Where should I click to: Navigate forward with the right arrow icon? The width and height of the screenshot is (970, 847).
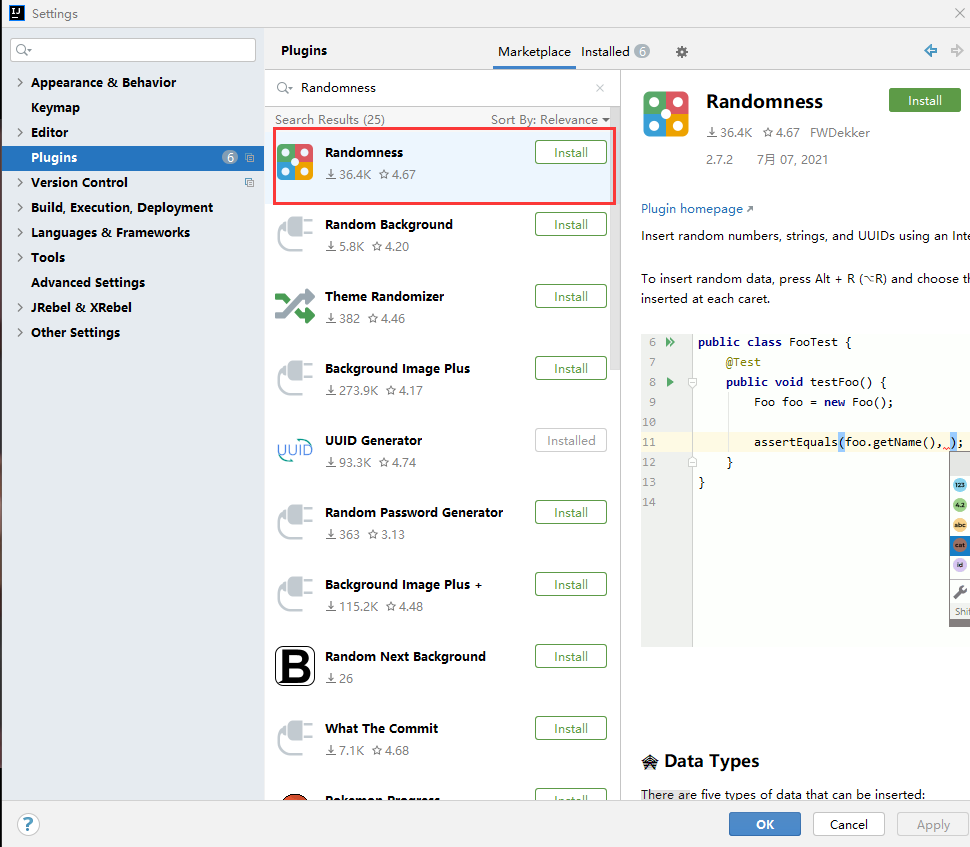coord(957,51)
